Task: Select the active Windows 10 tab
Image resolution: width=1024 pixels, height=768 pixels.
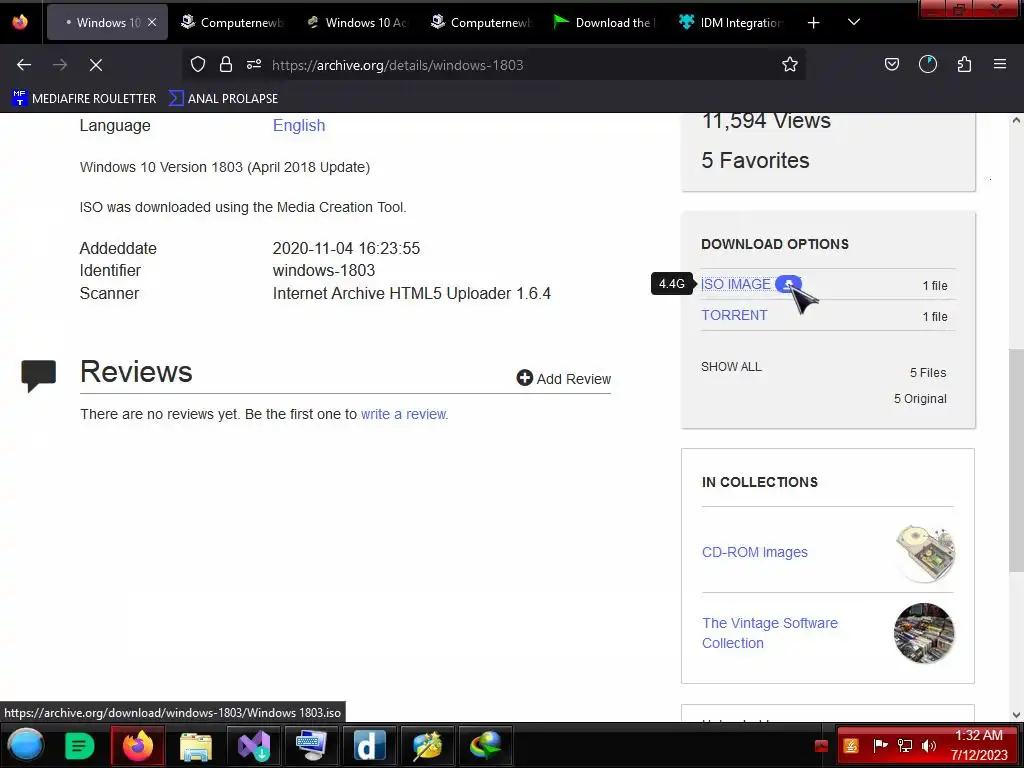Action: (107, 22)
